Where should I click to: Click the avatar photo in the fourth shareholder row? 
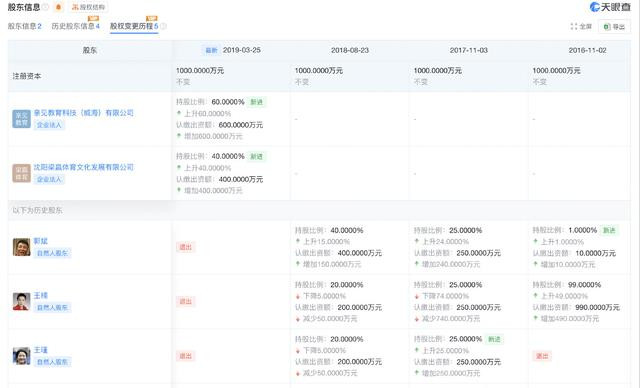point(21,302)
